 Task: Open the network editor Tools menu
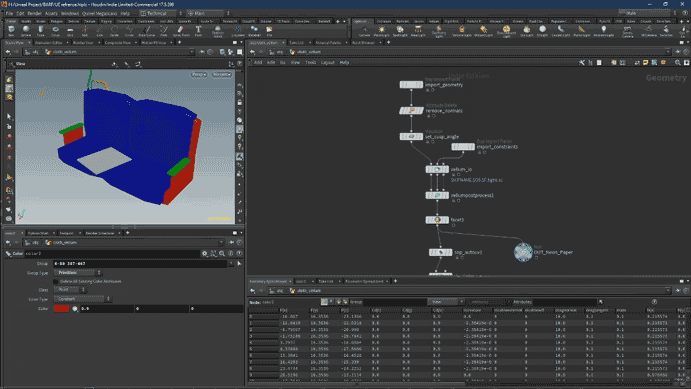coord(311,63)
